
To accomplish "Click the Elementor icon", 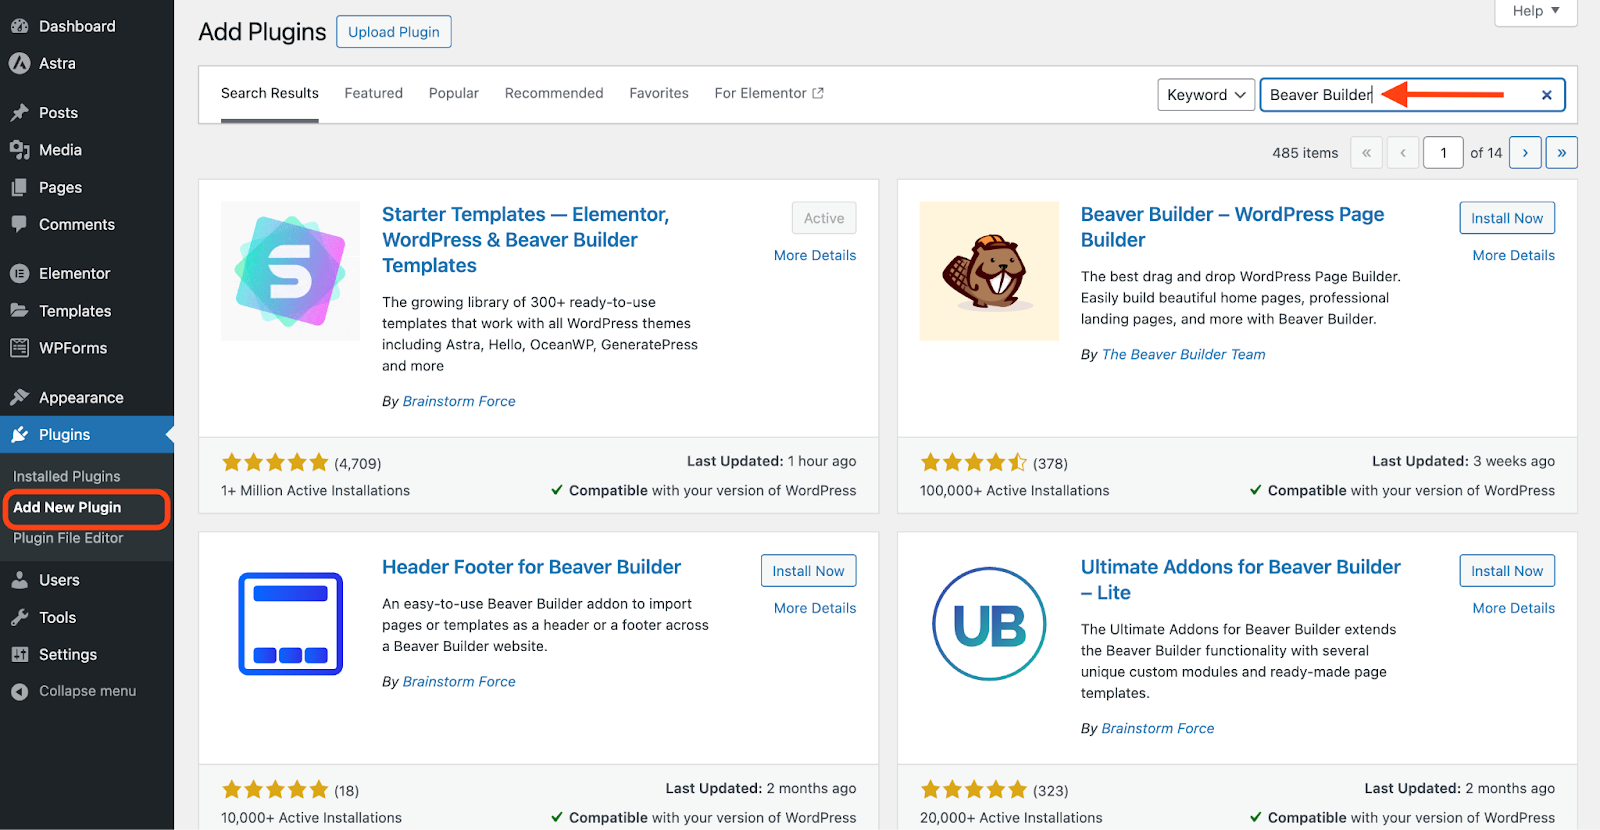I will [x=19, y=273].
